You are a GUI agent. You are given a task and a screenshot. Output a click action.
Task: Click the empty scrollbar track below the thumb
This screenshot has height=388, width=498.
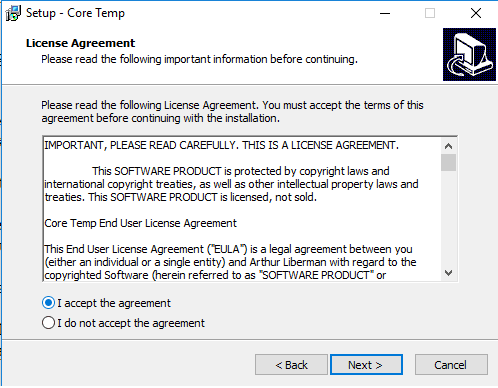(448, 218)
